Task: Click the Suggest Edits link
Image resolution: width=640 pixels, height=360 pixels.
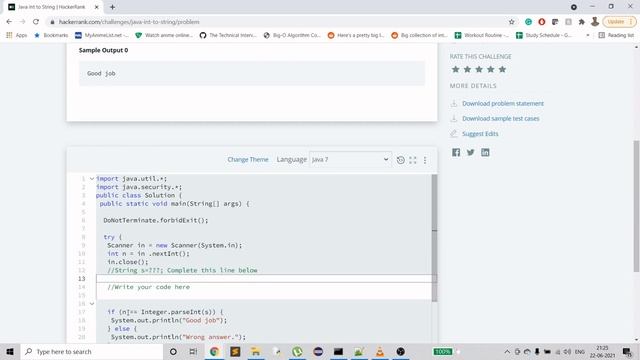Action: tap(480, 134)
